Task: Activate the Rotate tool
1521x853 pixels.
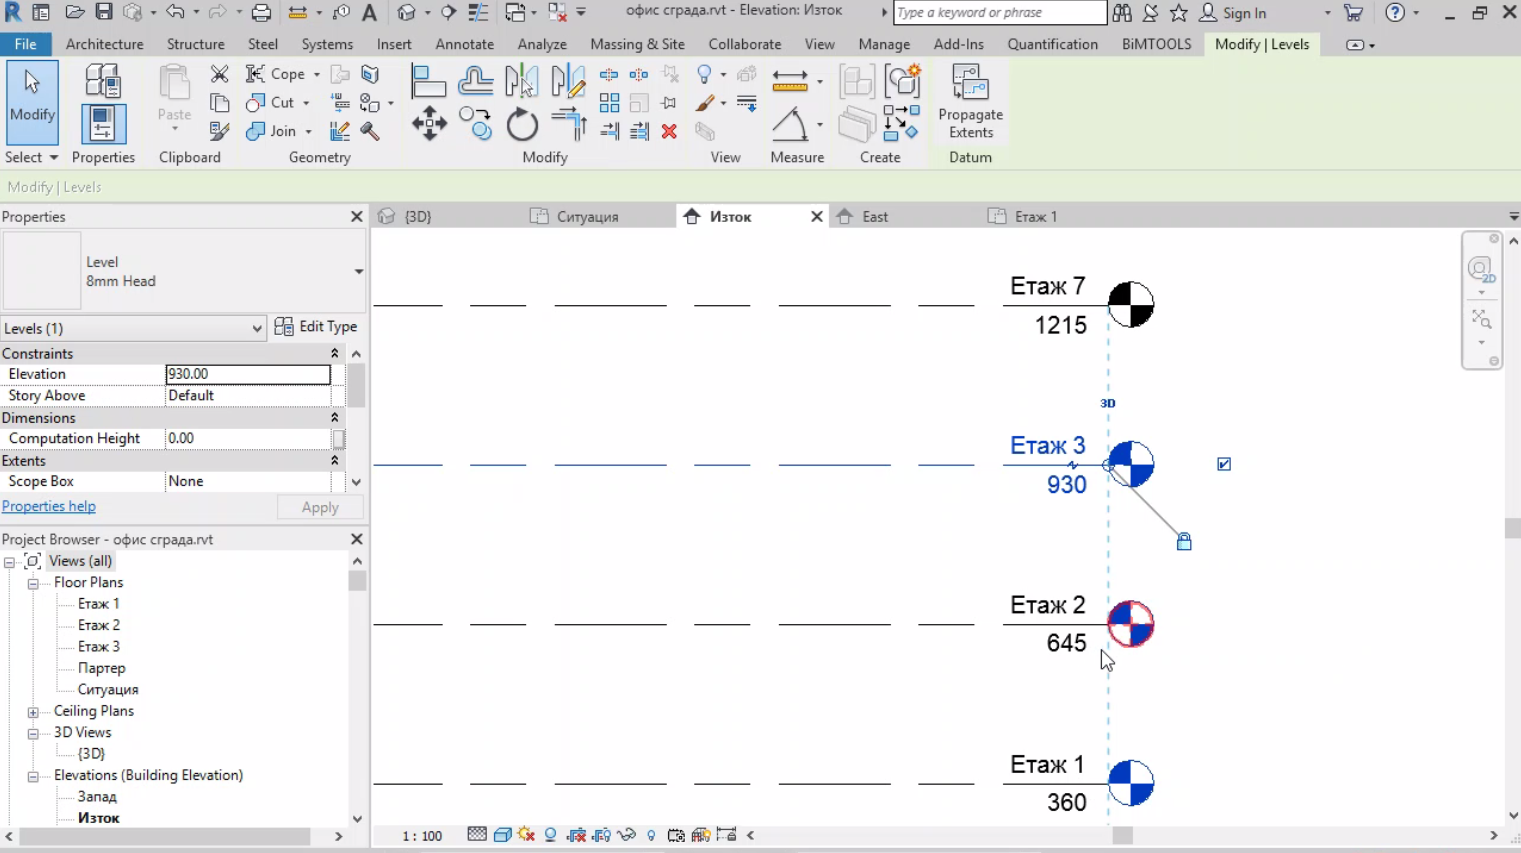Action: point(522,125)
